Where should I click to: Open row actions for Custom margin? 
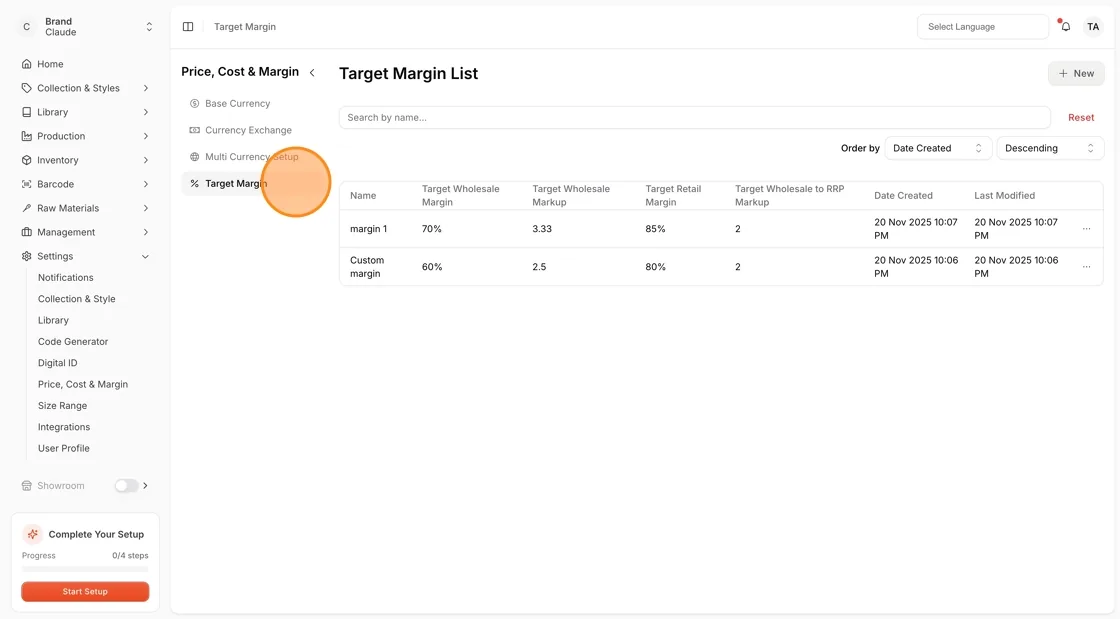coord(1086,267)
